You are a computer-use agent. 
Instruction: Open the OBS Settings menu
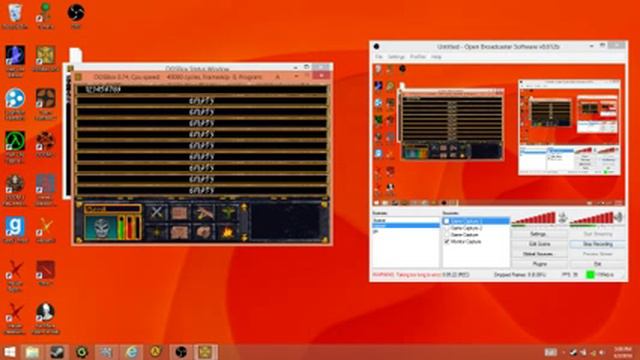click(x=396, y=57)
